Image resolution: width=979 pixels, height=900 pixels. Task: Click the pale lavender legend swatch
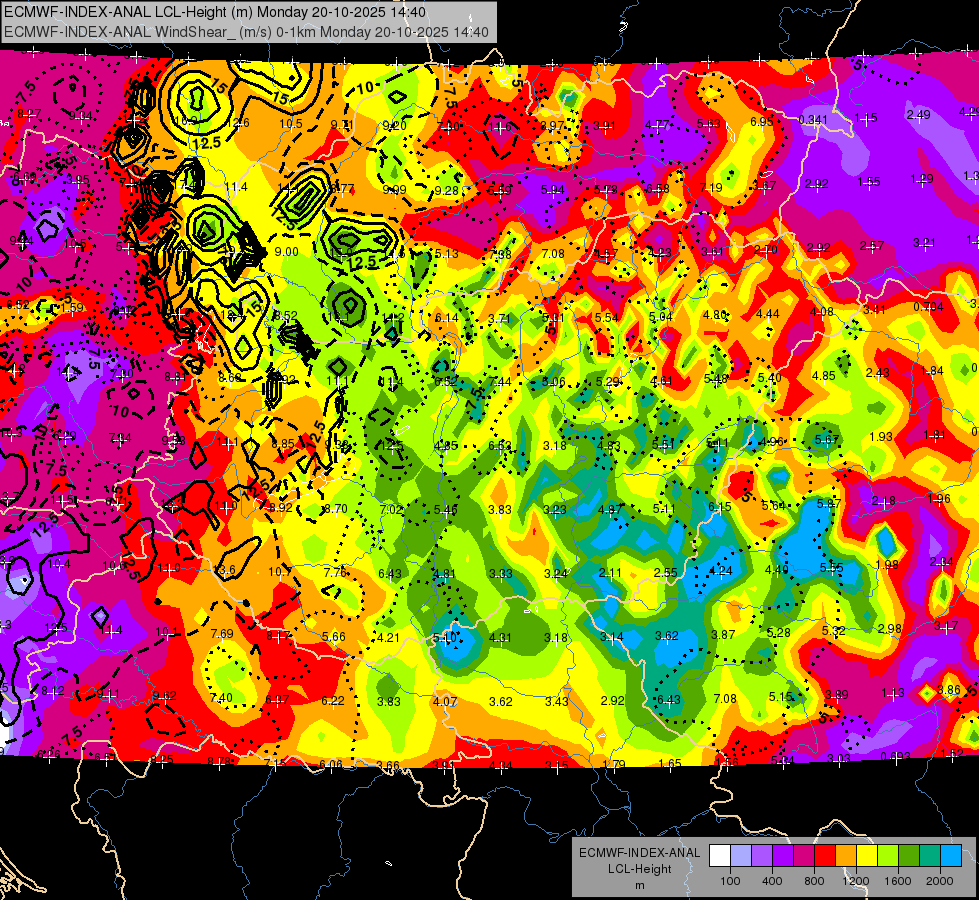[x=740, y=856]
